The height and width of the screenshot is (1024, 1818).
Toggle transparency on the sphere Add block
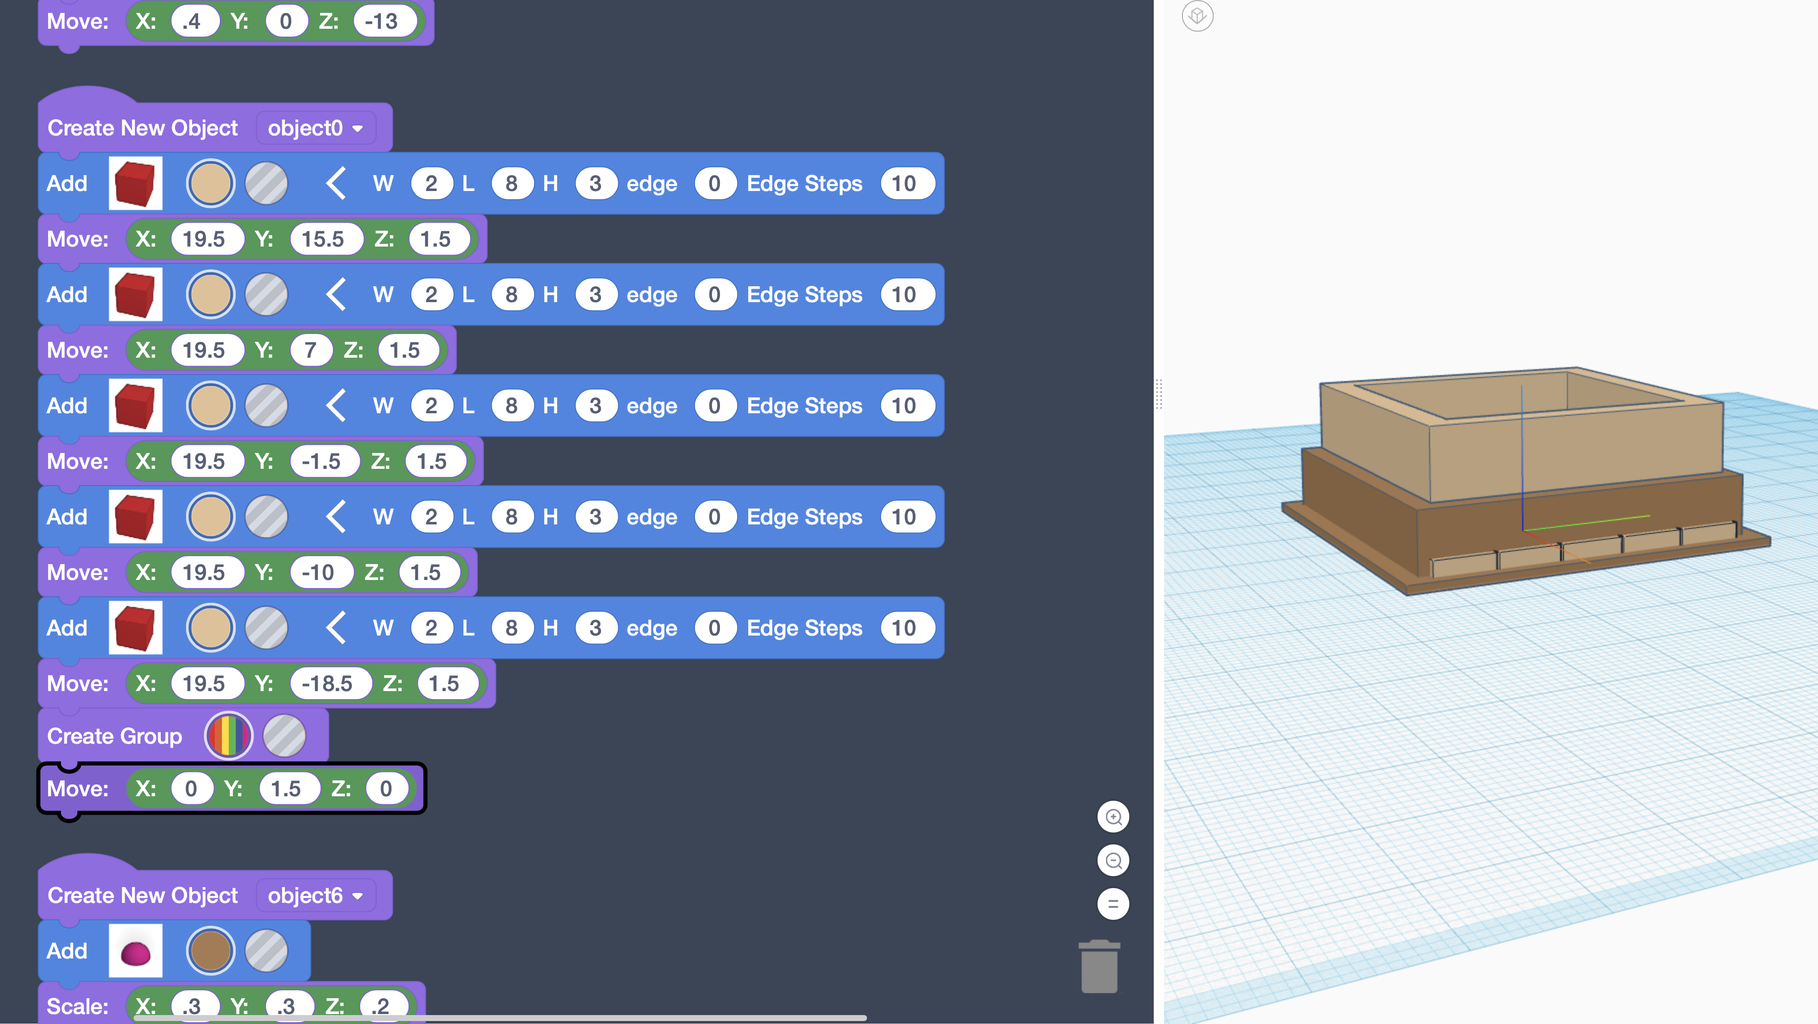(x=266, y=950)
